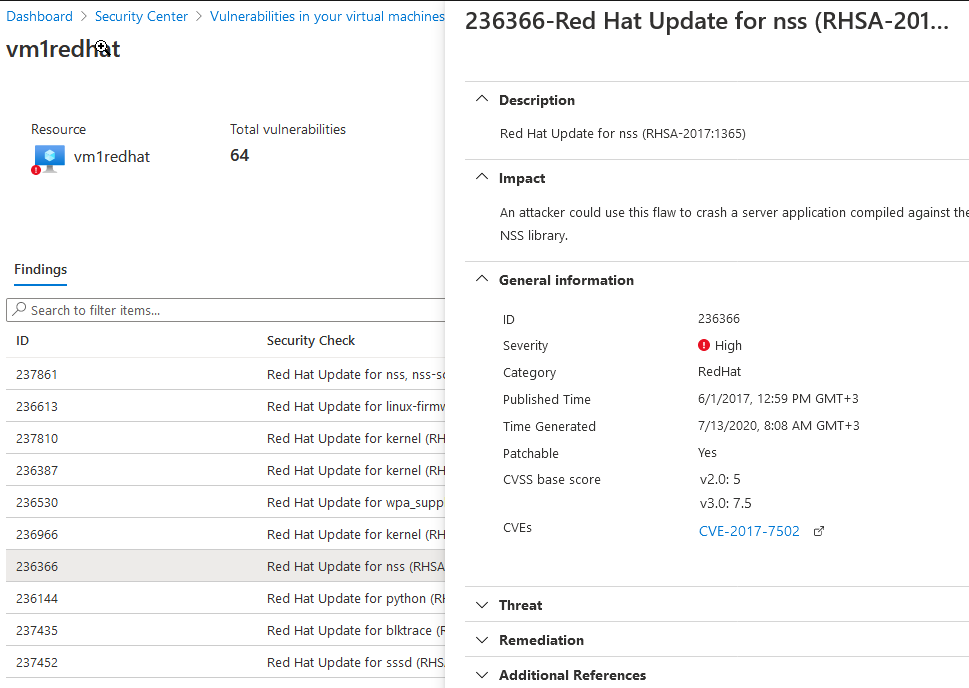Click Red Hat Update for python entry
This screenshot has width=969, height=688.
355,598
